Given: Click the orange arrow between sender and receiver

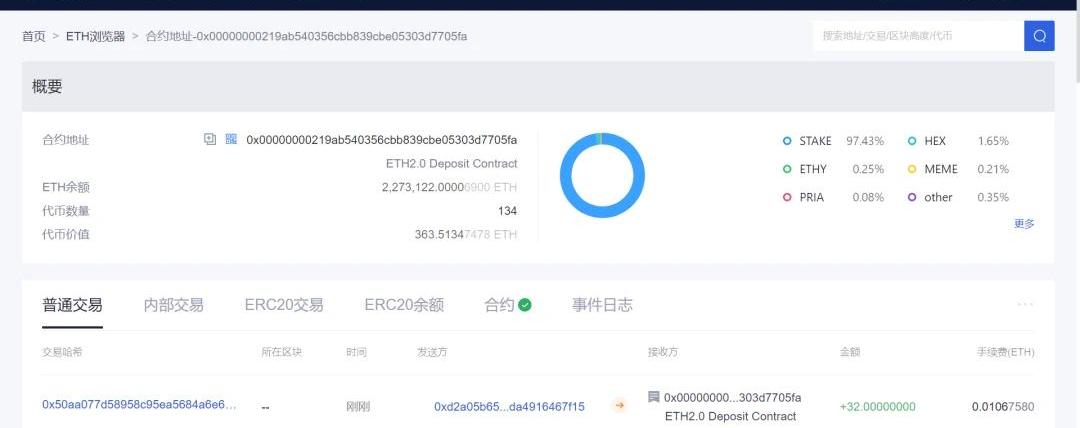Looking at the screenshot, I should (619, 406).
